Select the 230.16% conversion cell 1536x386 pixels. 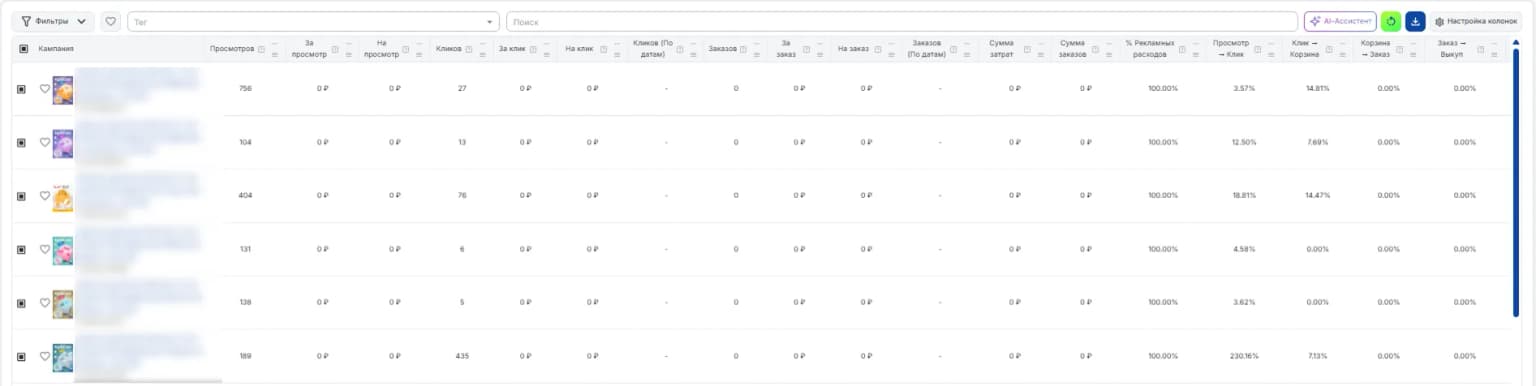pos(1244,356)
